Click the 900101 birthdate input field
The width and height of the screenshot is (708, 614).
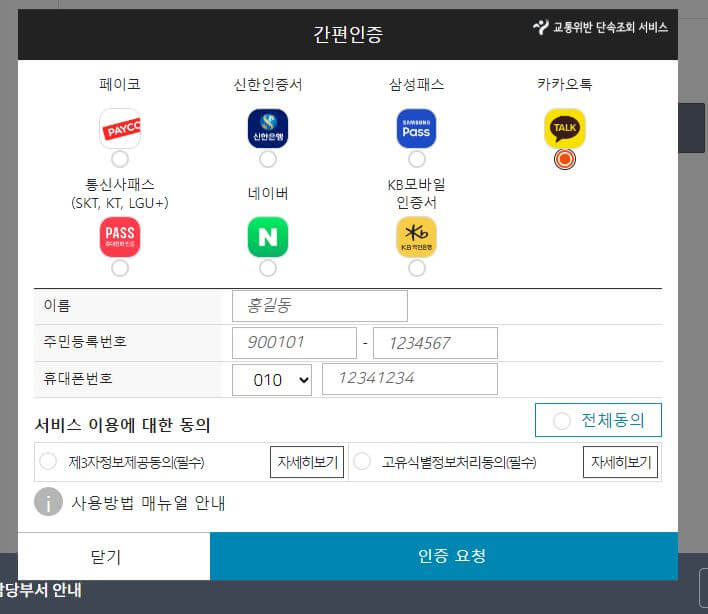[x=294, y=343]
